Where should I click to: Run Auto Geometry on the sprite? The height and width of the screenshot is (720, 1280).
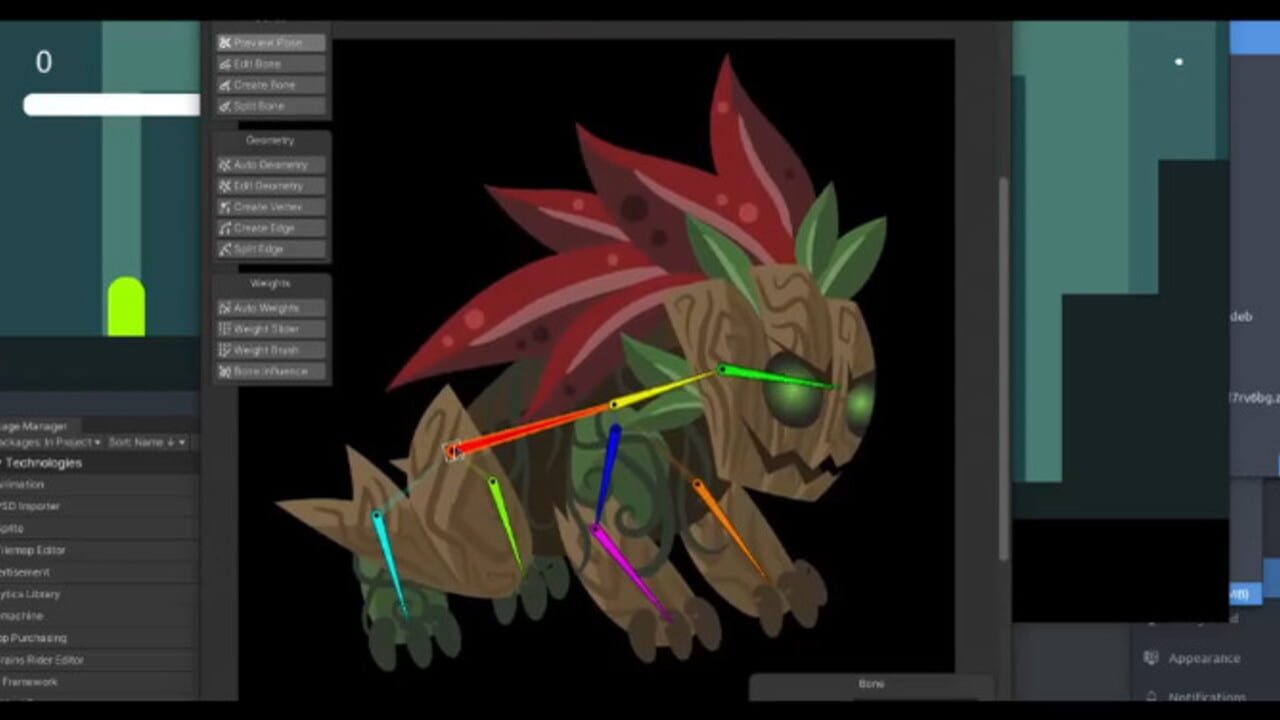[x=271, y=165]
